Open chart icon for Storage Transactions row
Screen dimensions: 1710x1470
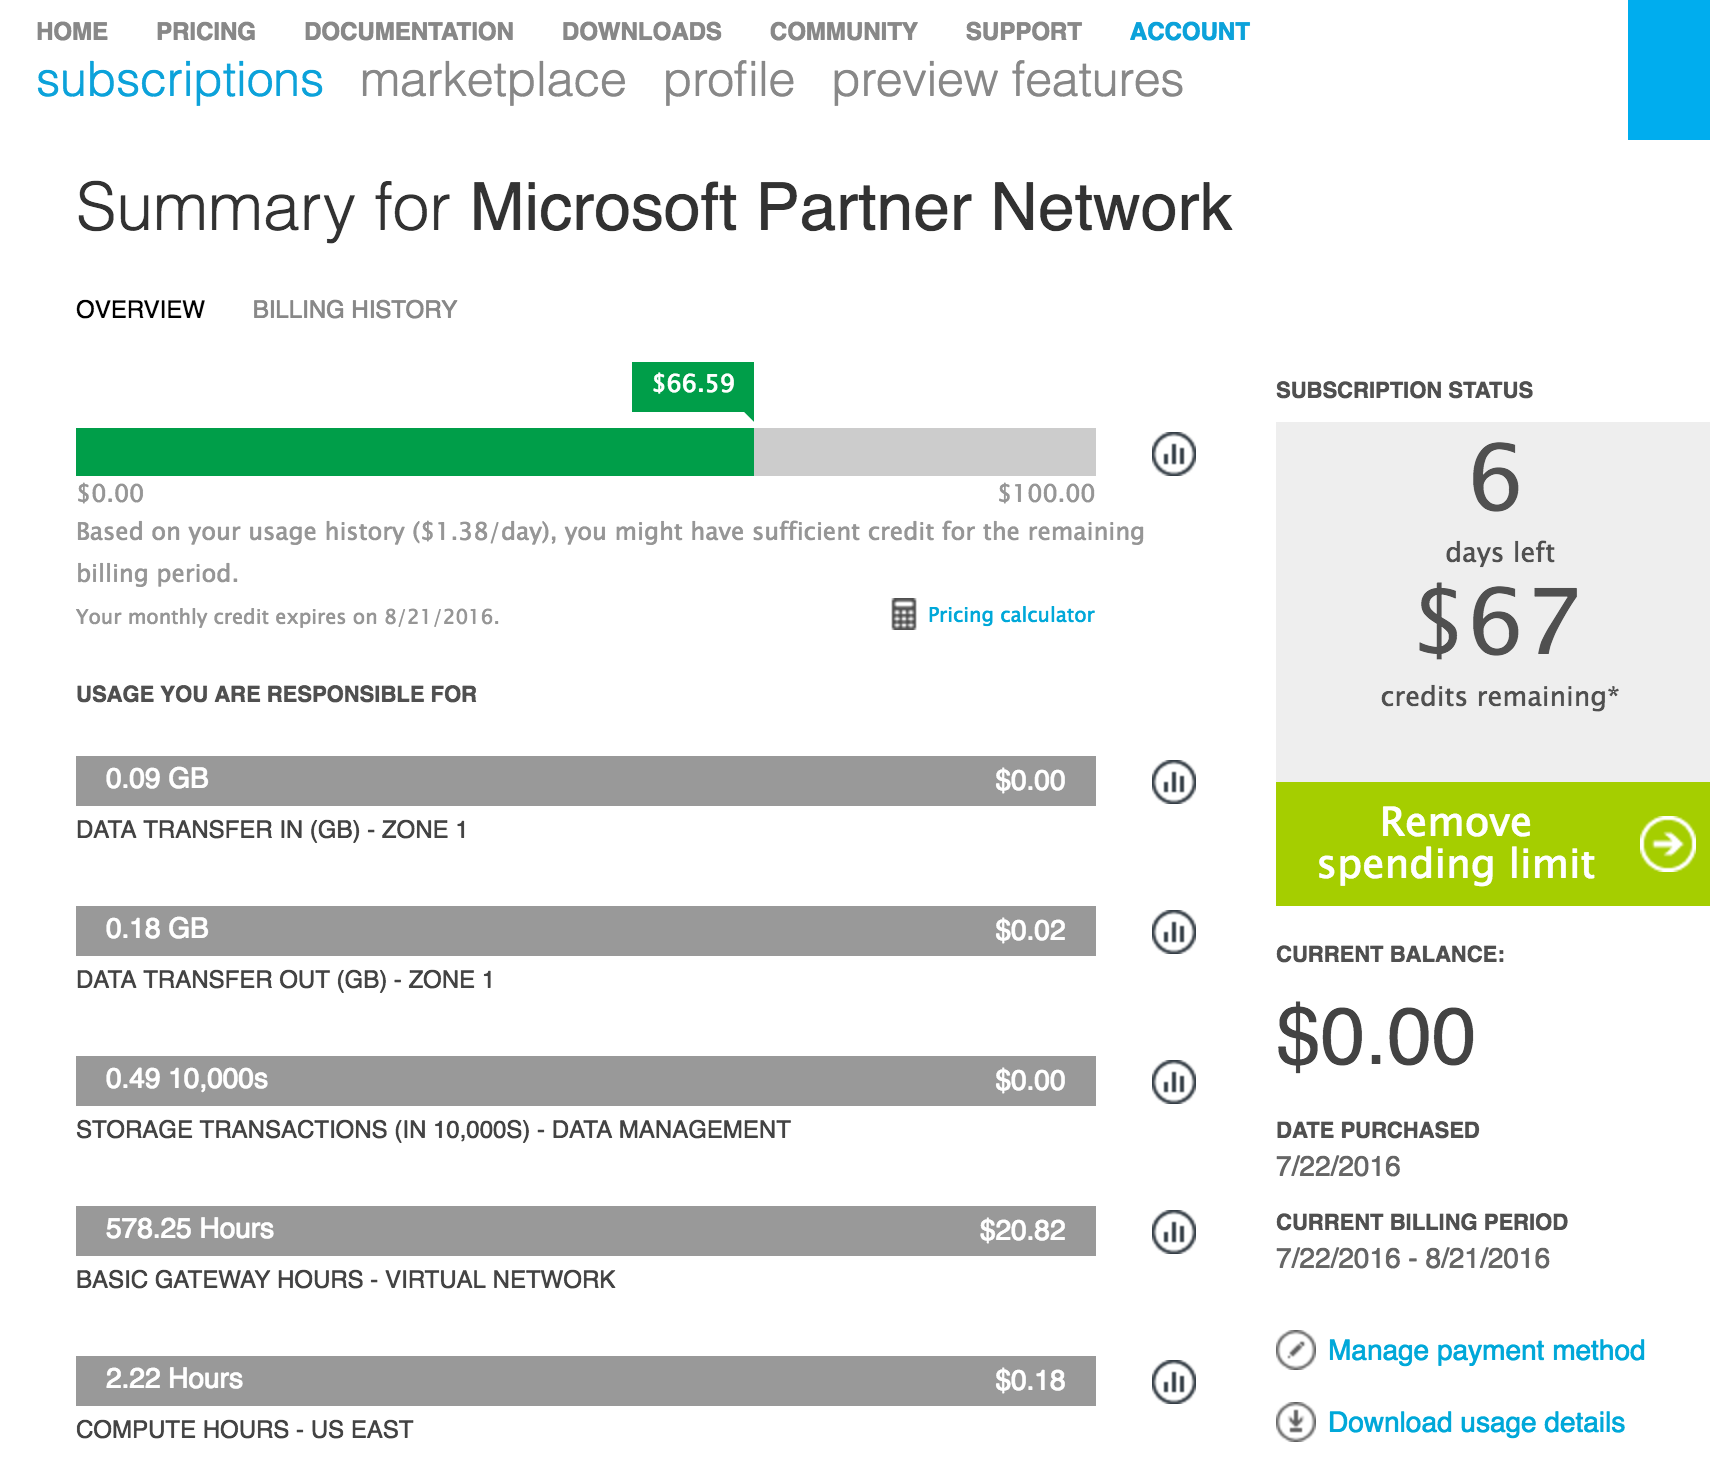(x=1173, y=1082)
